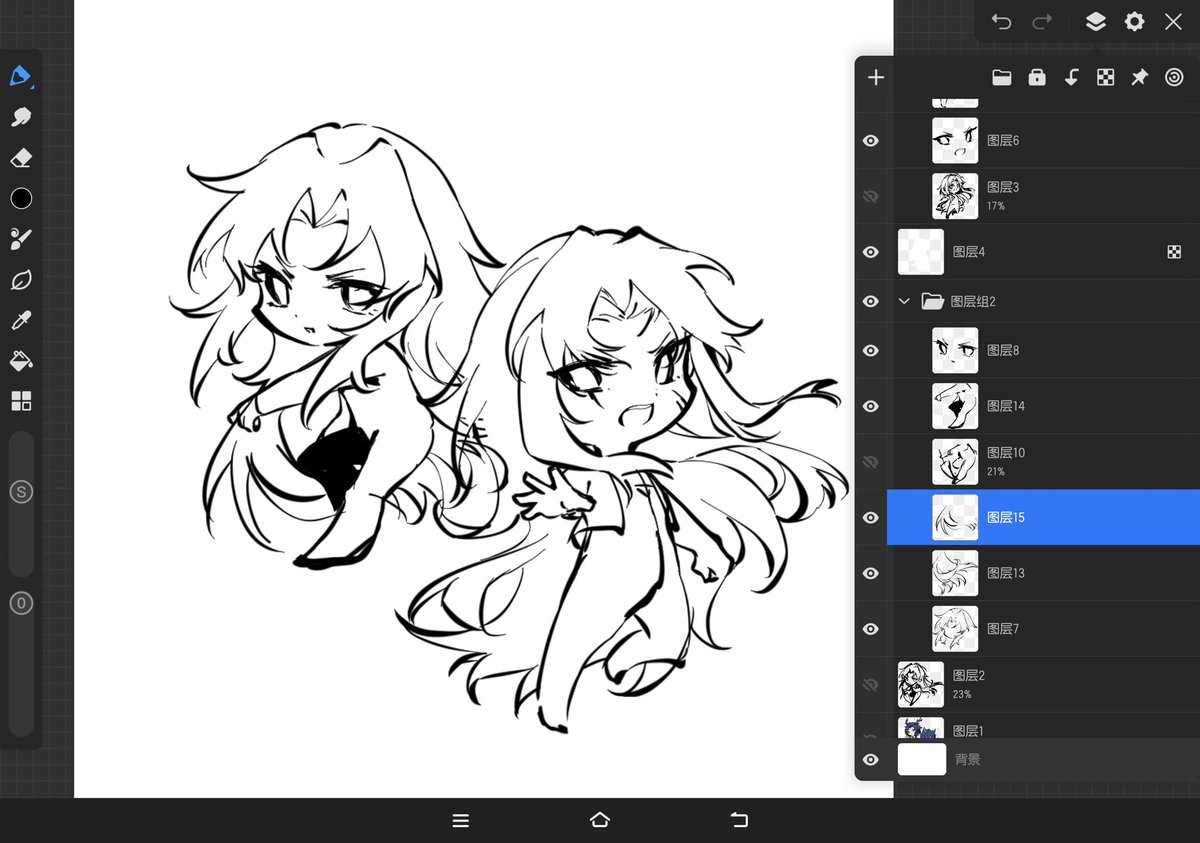
Task: Hide layer 图层13
Action: pyautogui.click(x=871, y=573)
